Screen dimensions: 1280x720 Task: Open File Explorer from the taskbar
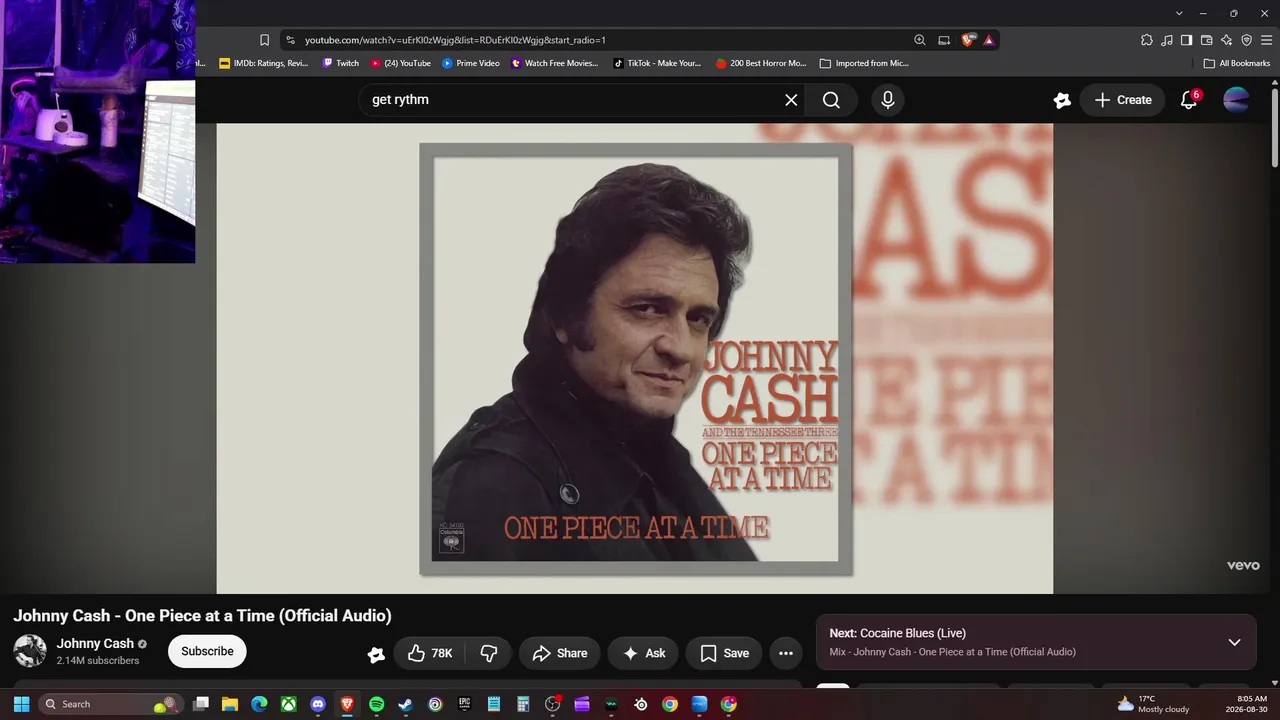click(x=230, y=704)
